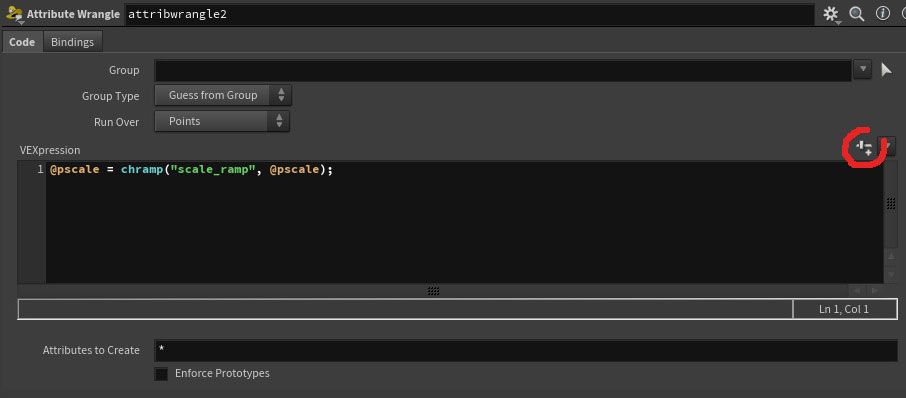Click the Ln 1, Col 1 status
This screenshot has width=906, height=398.
pos(844,310)
